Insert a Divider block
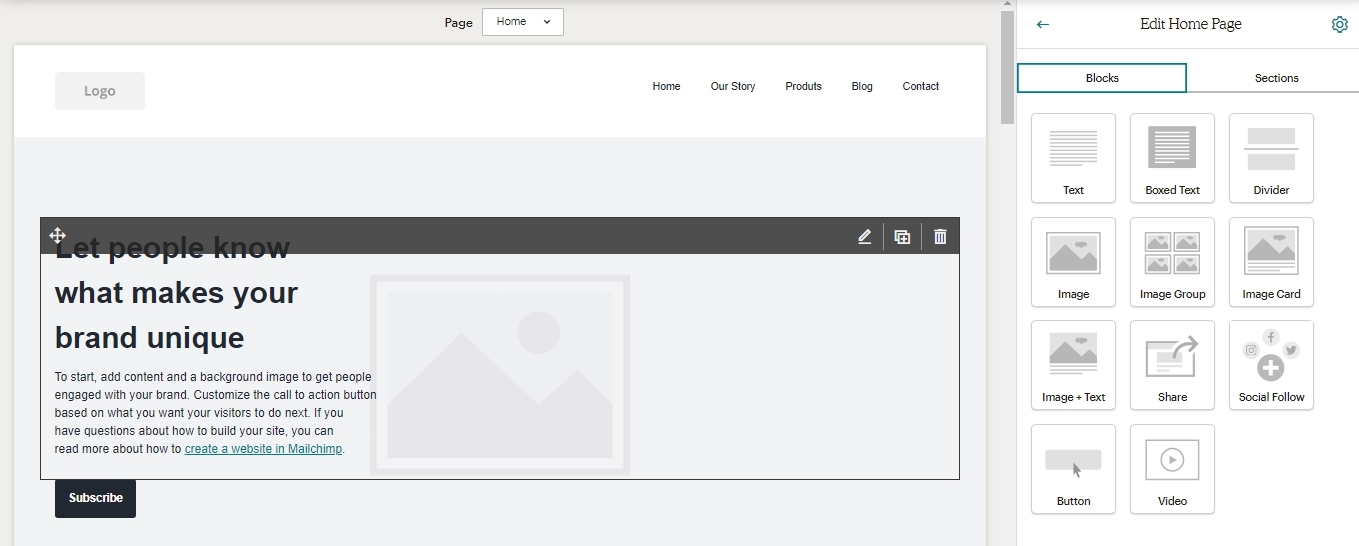This screenshot has width=1359, height=546. (x=1271, y=158)
